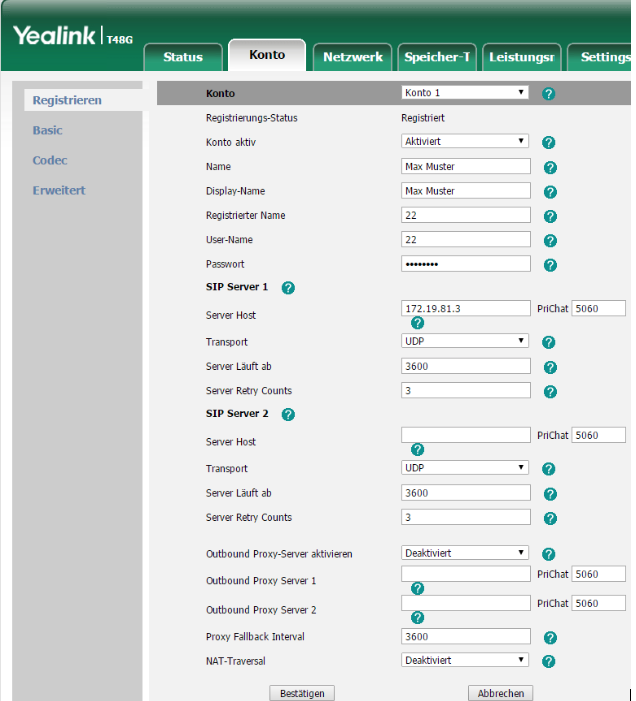Viewport: 636px width, 701px height.
Task: Focus the Display-Name input field
Action: [466, 191]
